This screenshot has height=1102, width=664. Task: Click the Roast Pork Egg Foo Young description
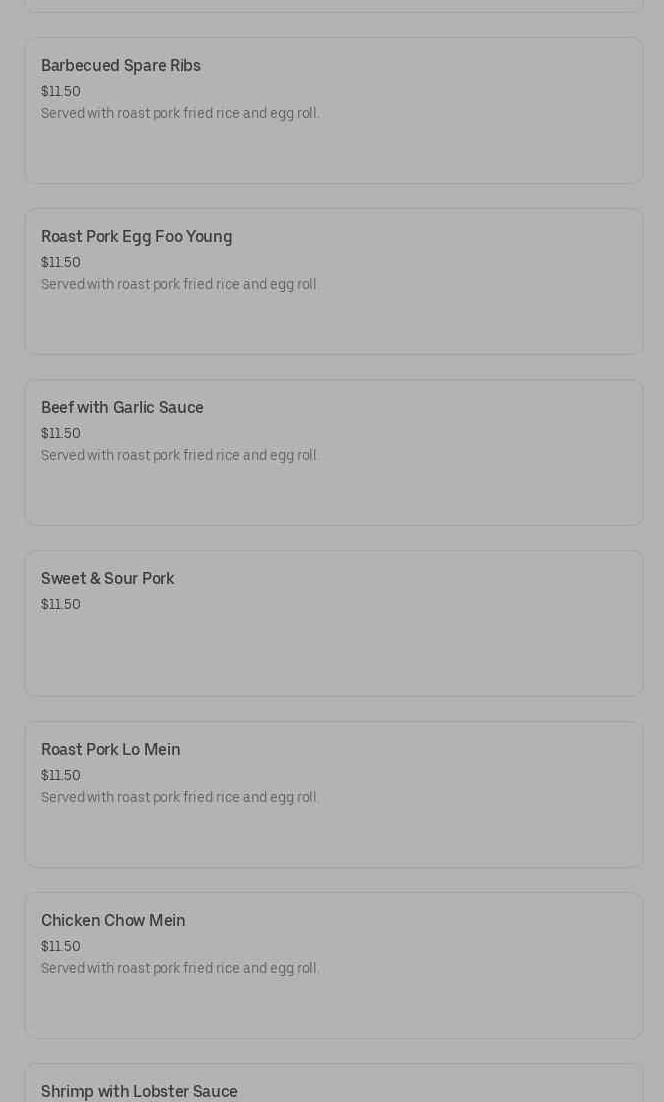point(180,285)
